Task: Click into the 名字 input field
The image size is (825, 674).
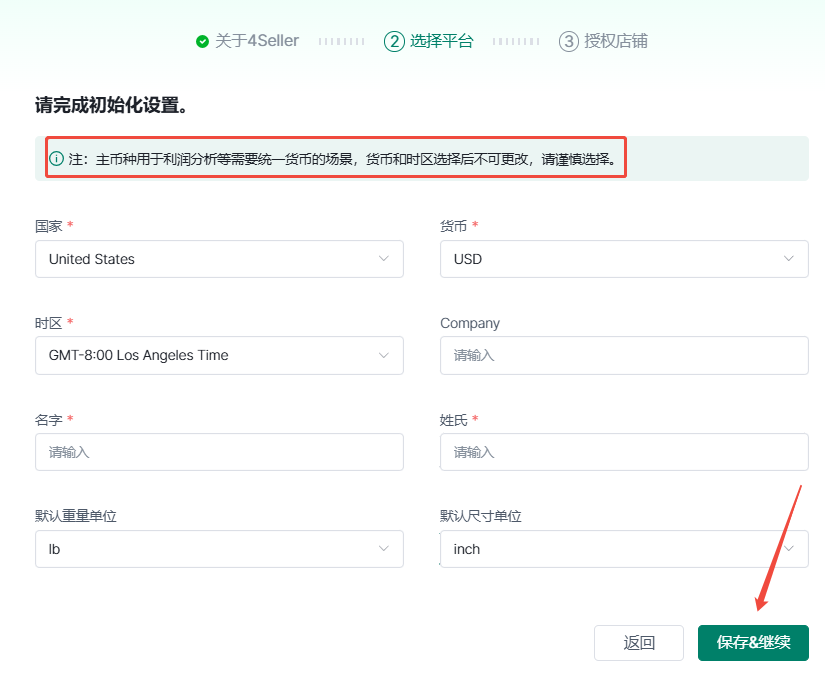Action: click(218, 452)
